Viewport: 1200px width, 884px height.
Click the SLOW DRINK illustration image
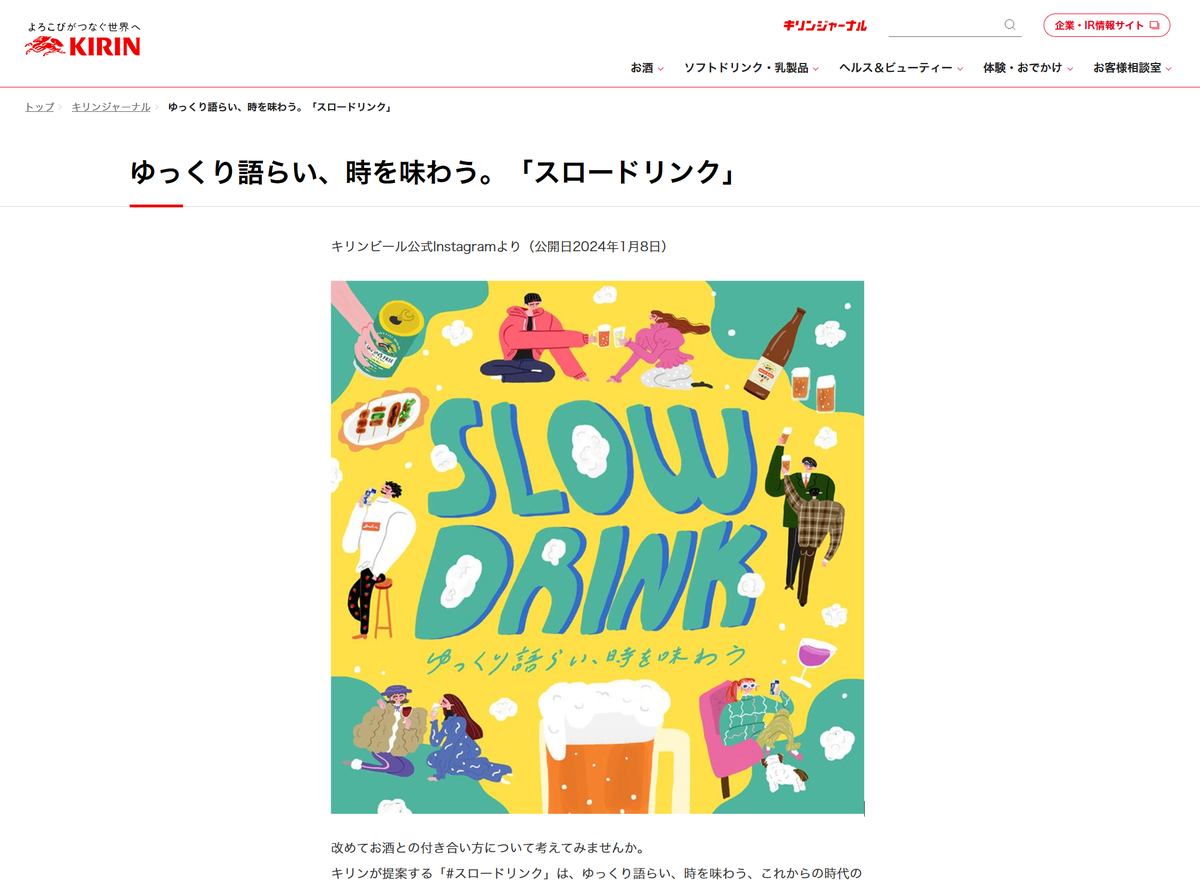597,547
